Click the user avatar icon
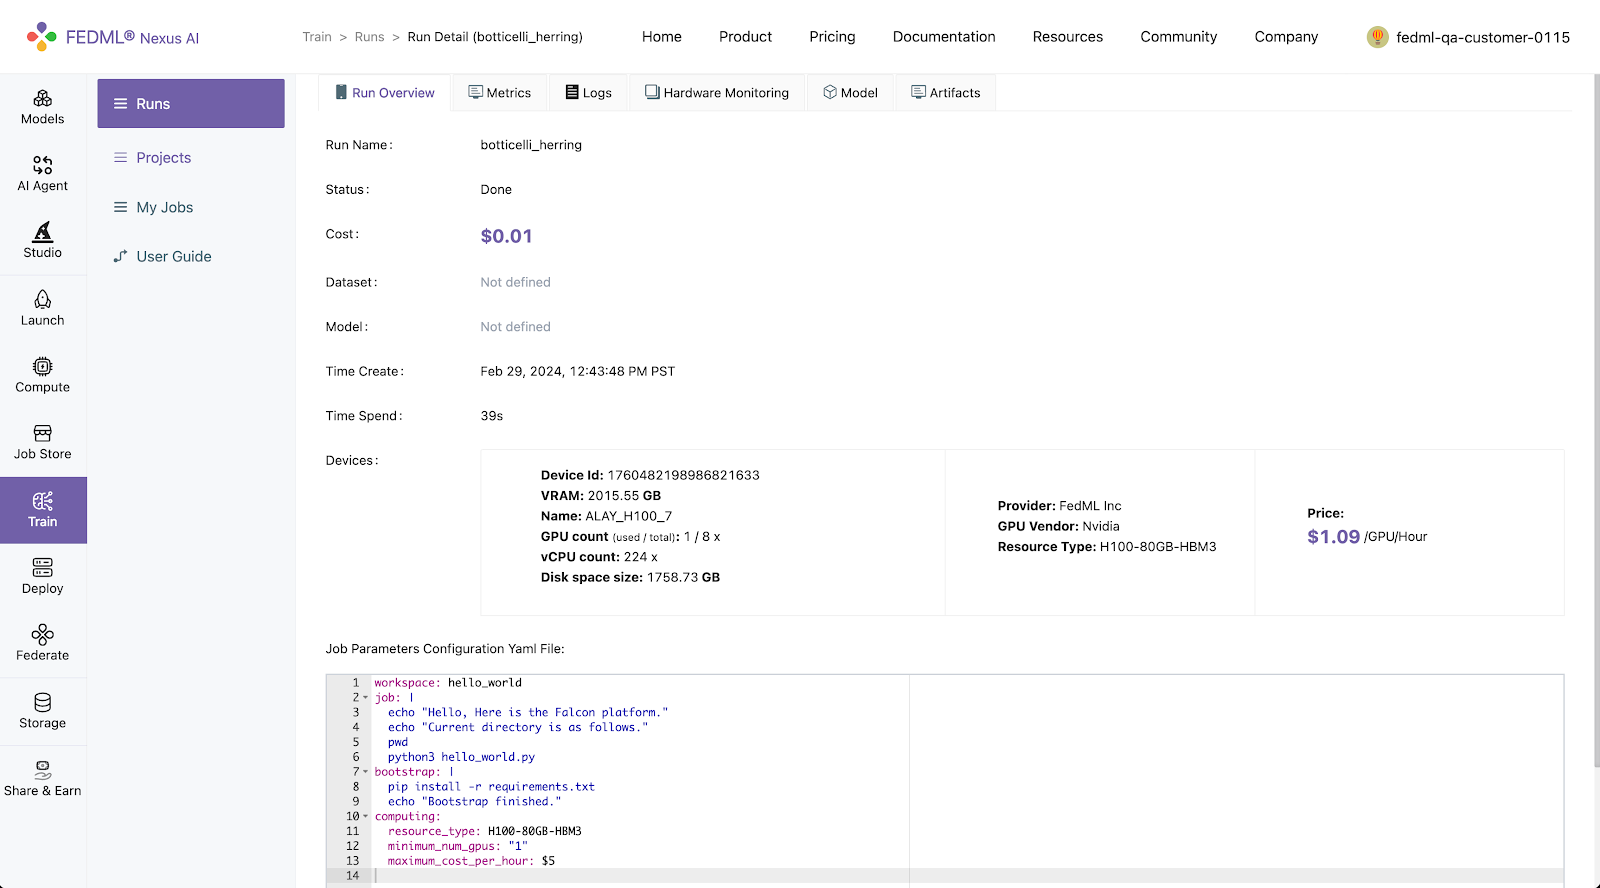This screenshot has height=888, width=1600. coord(1378,37)
